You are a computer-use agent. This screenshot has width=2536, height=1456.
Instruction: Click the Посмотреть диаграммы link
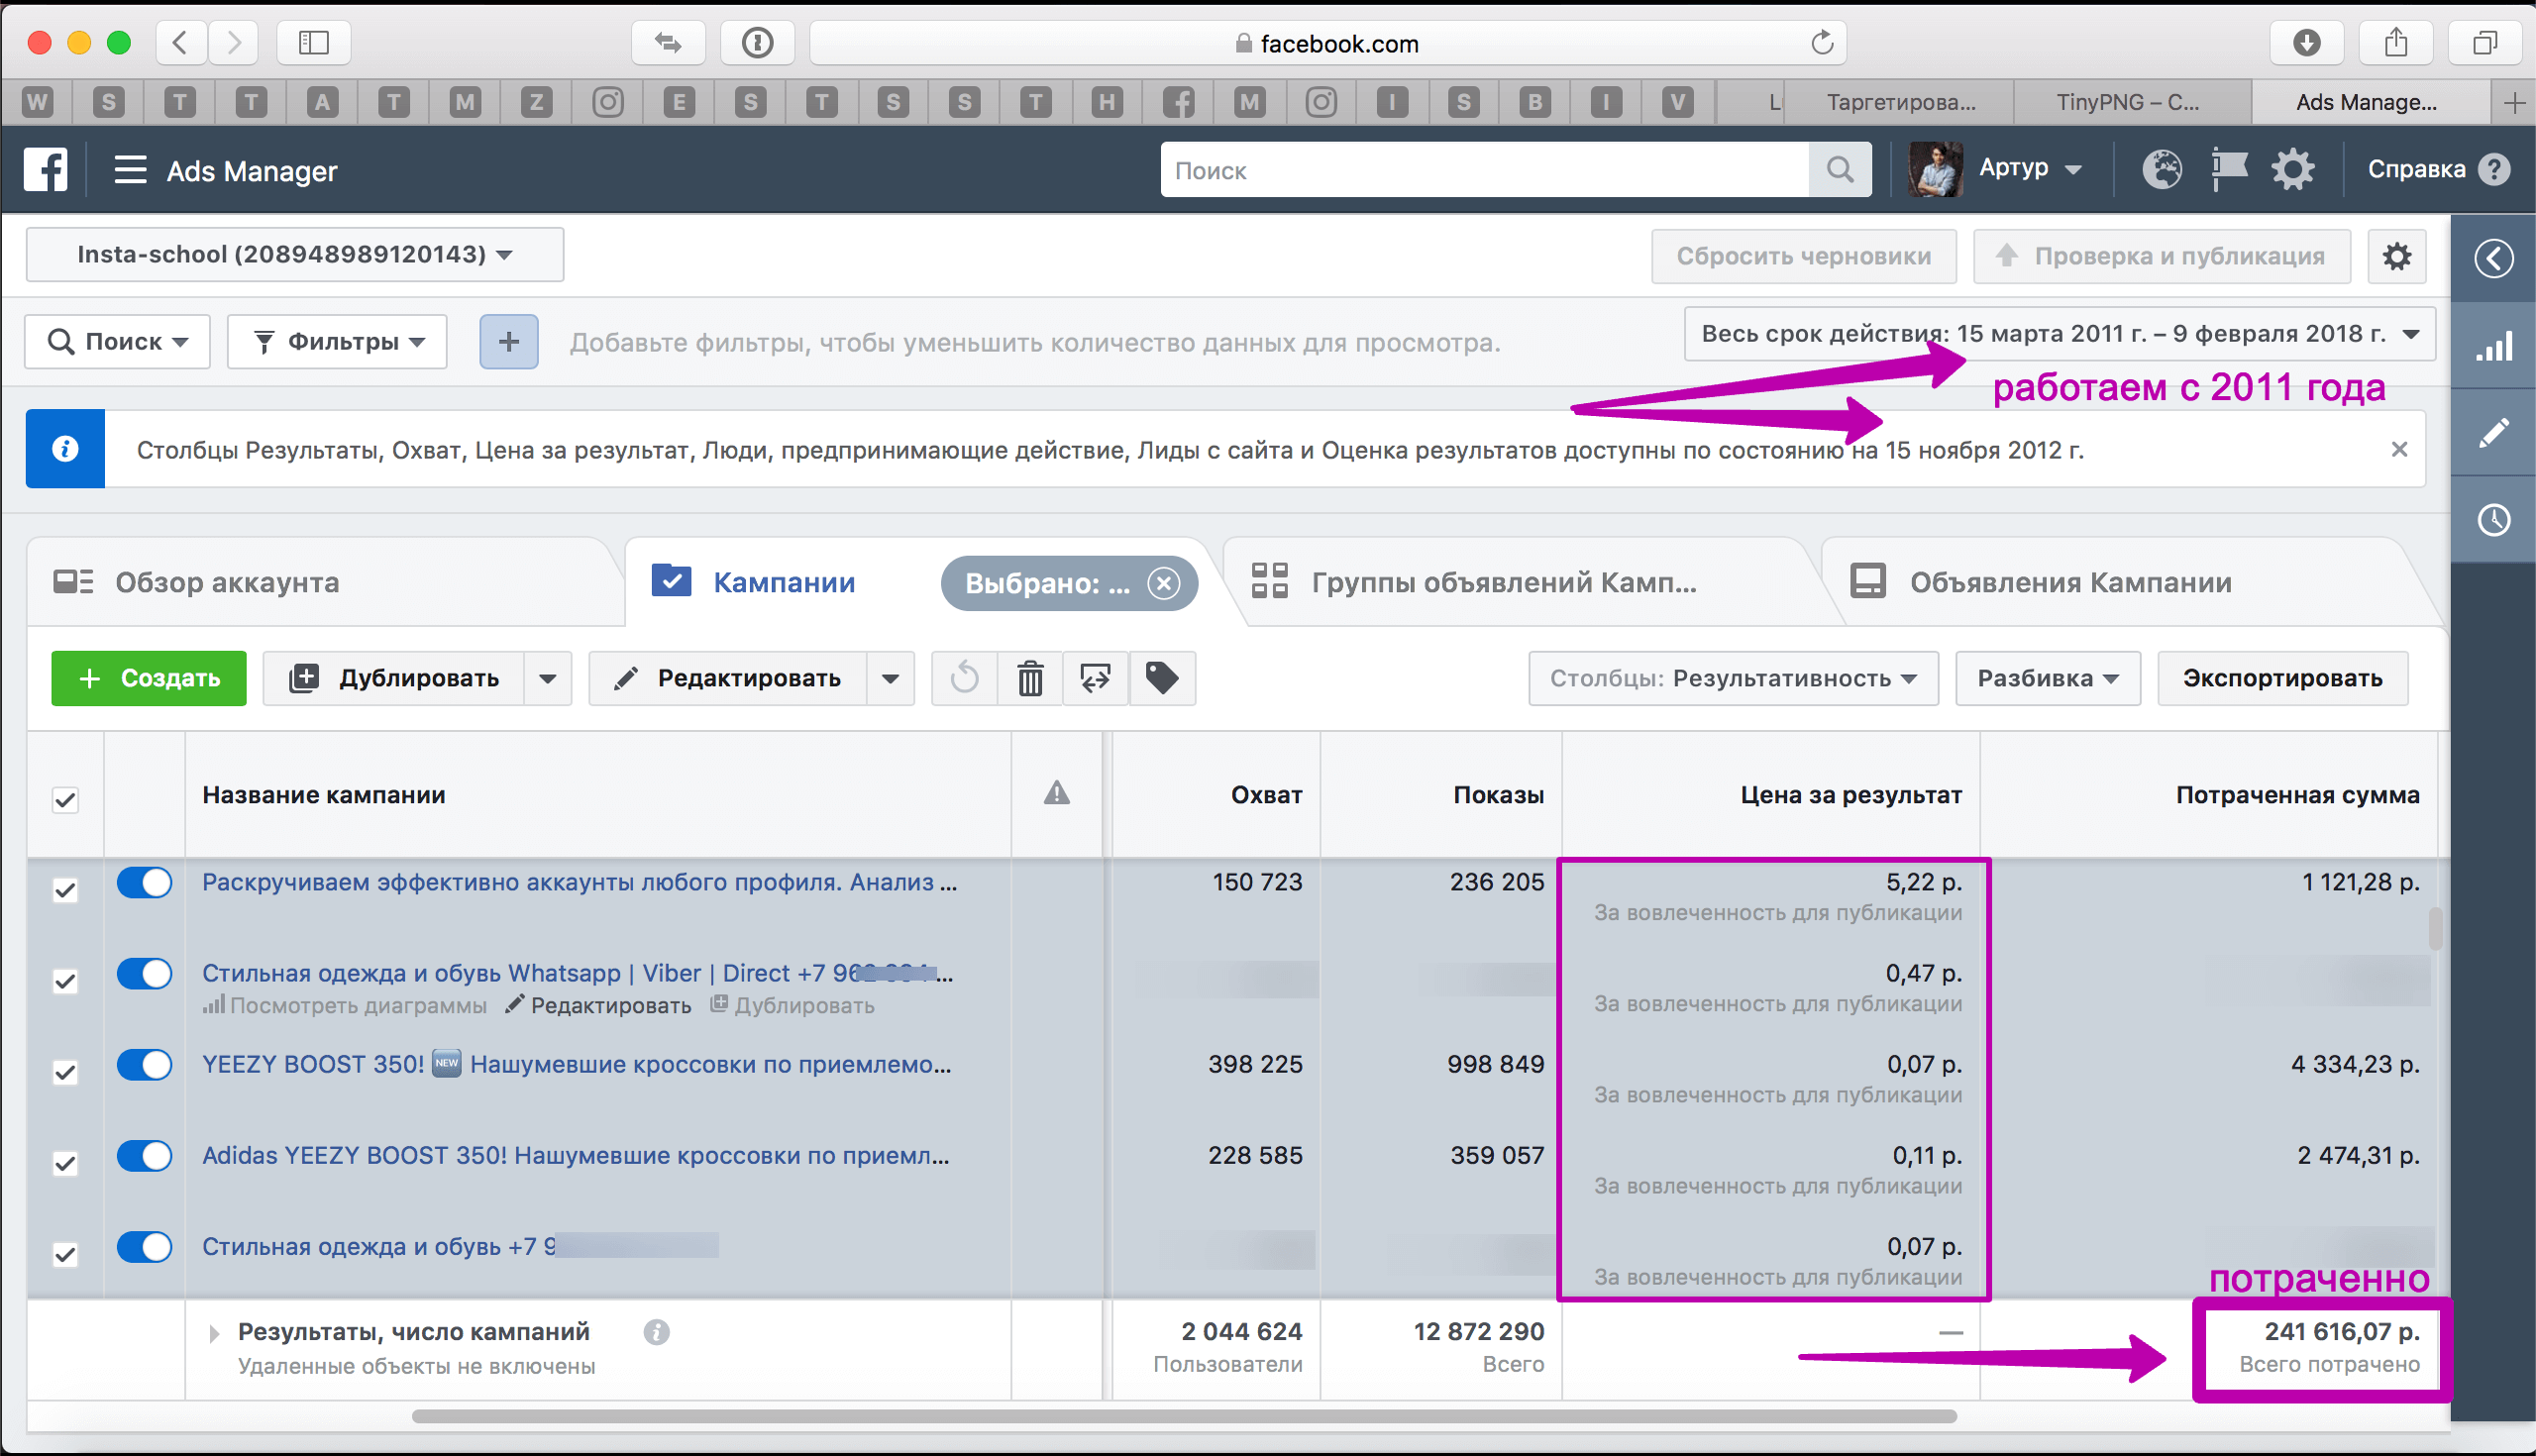pos(345,1005)
